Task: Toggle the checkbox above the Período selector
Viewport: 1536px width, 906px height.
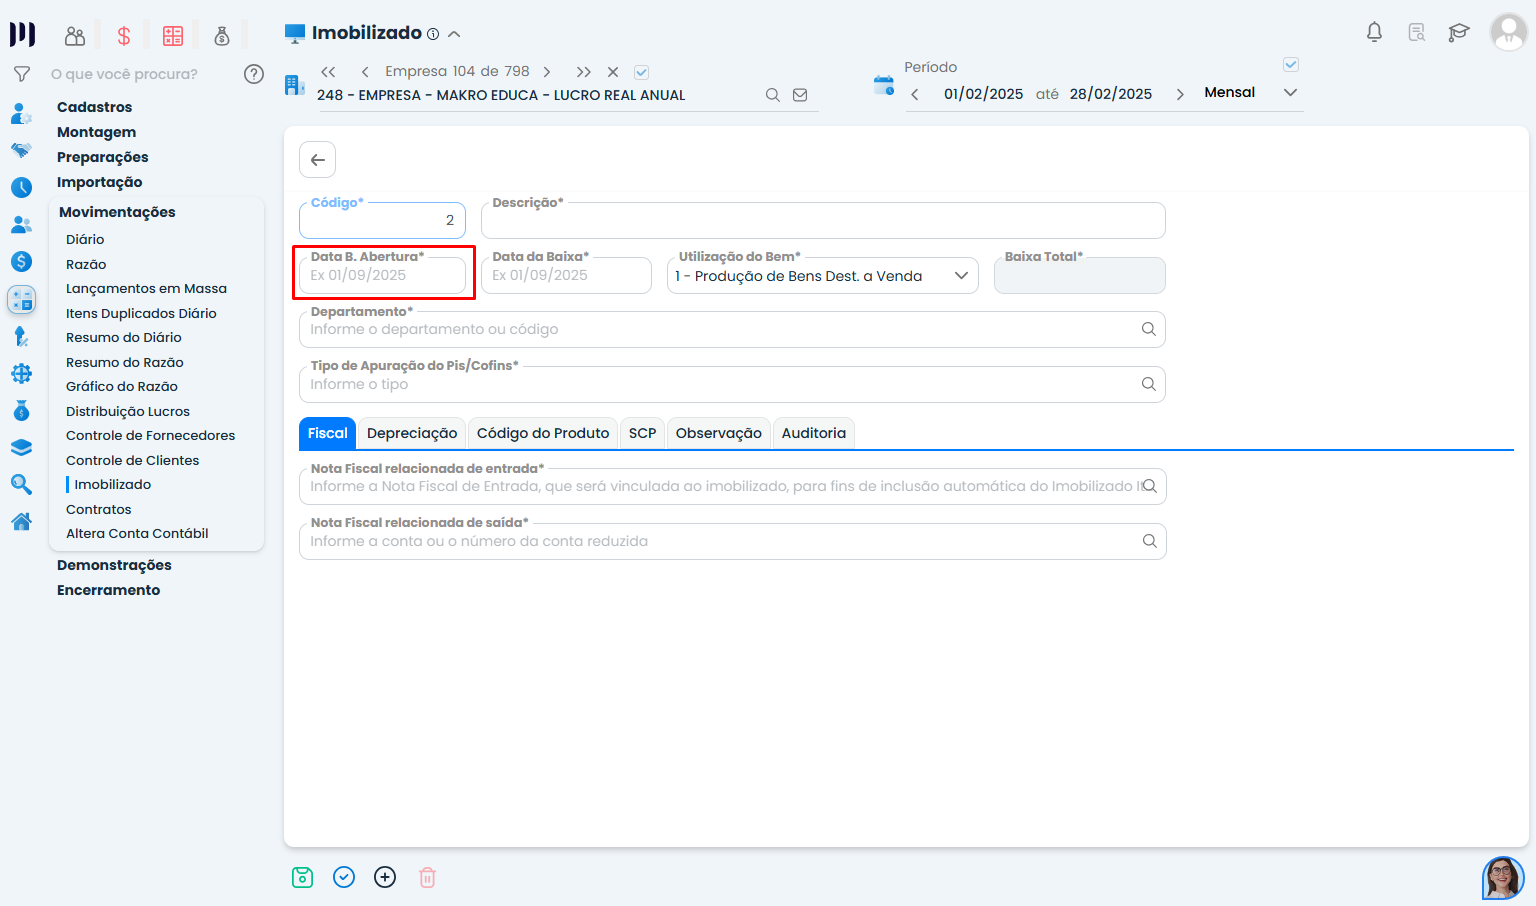Action: point(1291,64)
